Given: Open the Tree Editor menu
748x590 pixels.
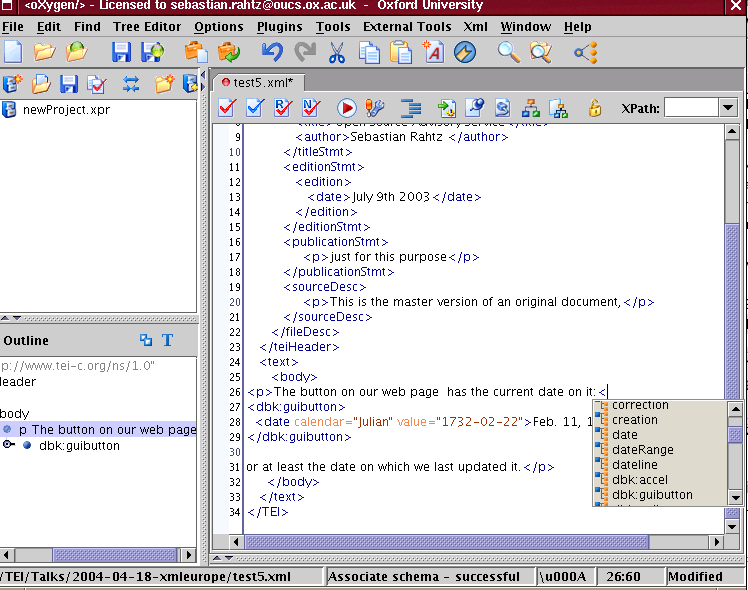Looking at the screenshot, I should point(147,27).
